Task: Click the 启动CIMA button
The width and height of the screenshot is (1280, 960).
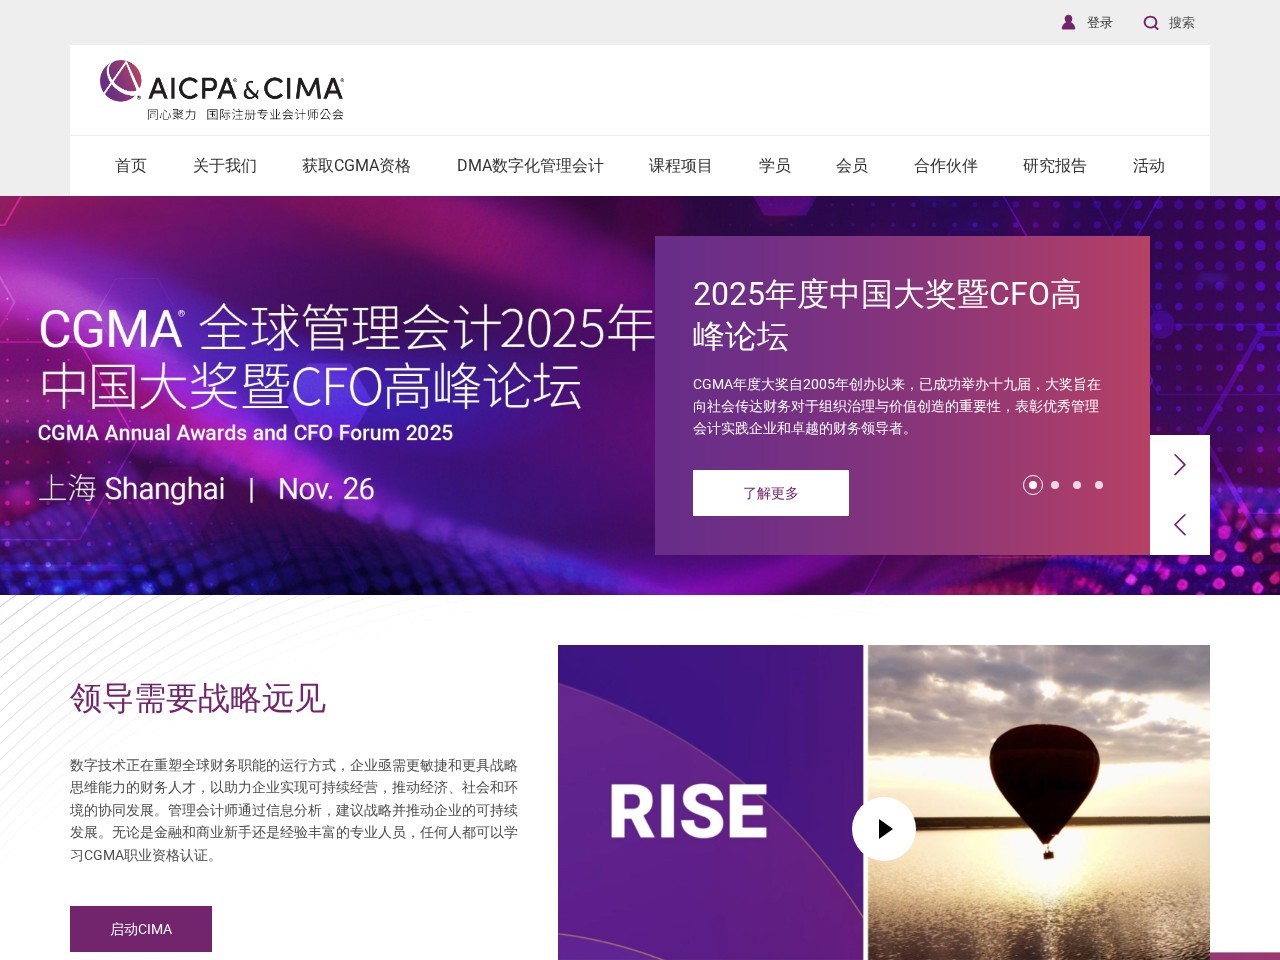Action: click(x=141, y=929)
